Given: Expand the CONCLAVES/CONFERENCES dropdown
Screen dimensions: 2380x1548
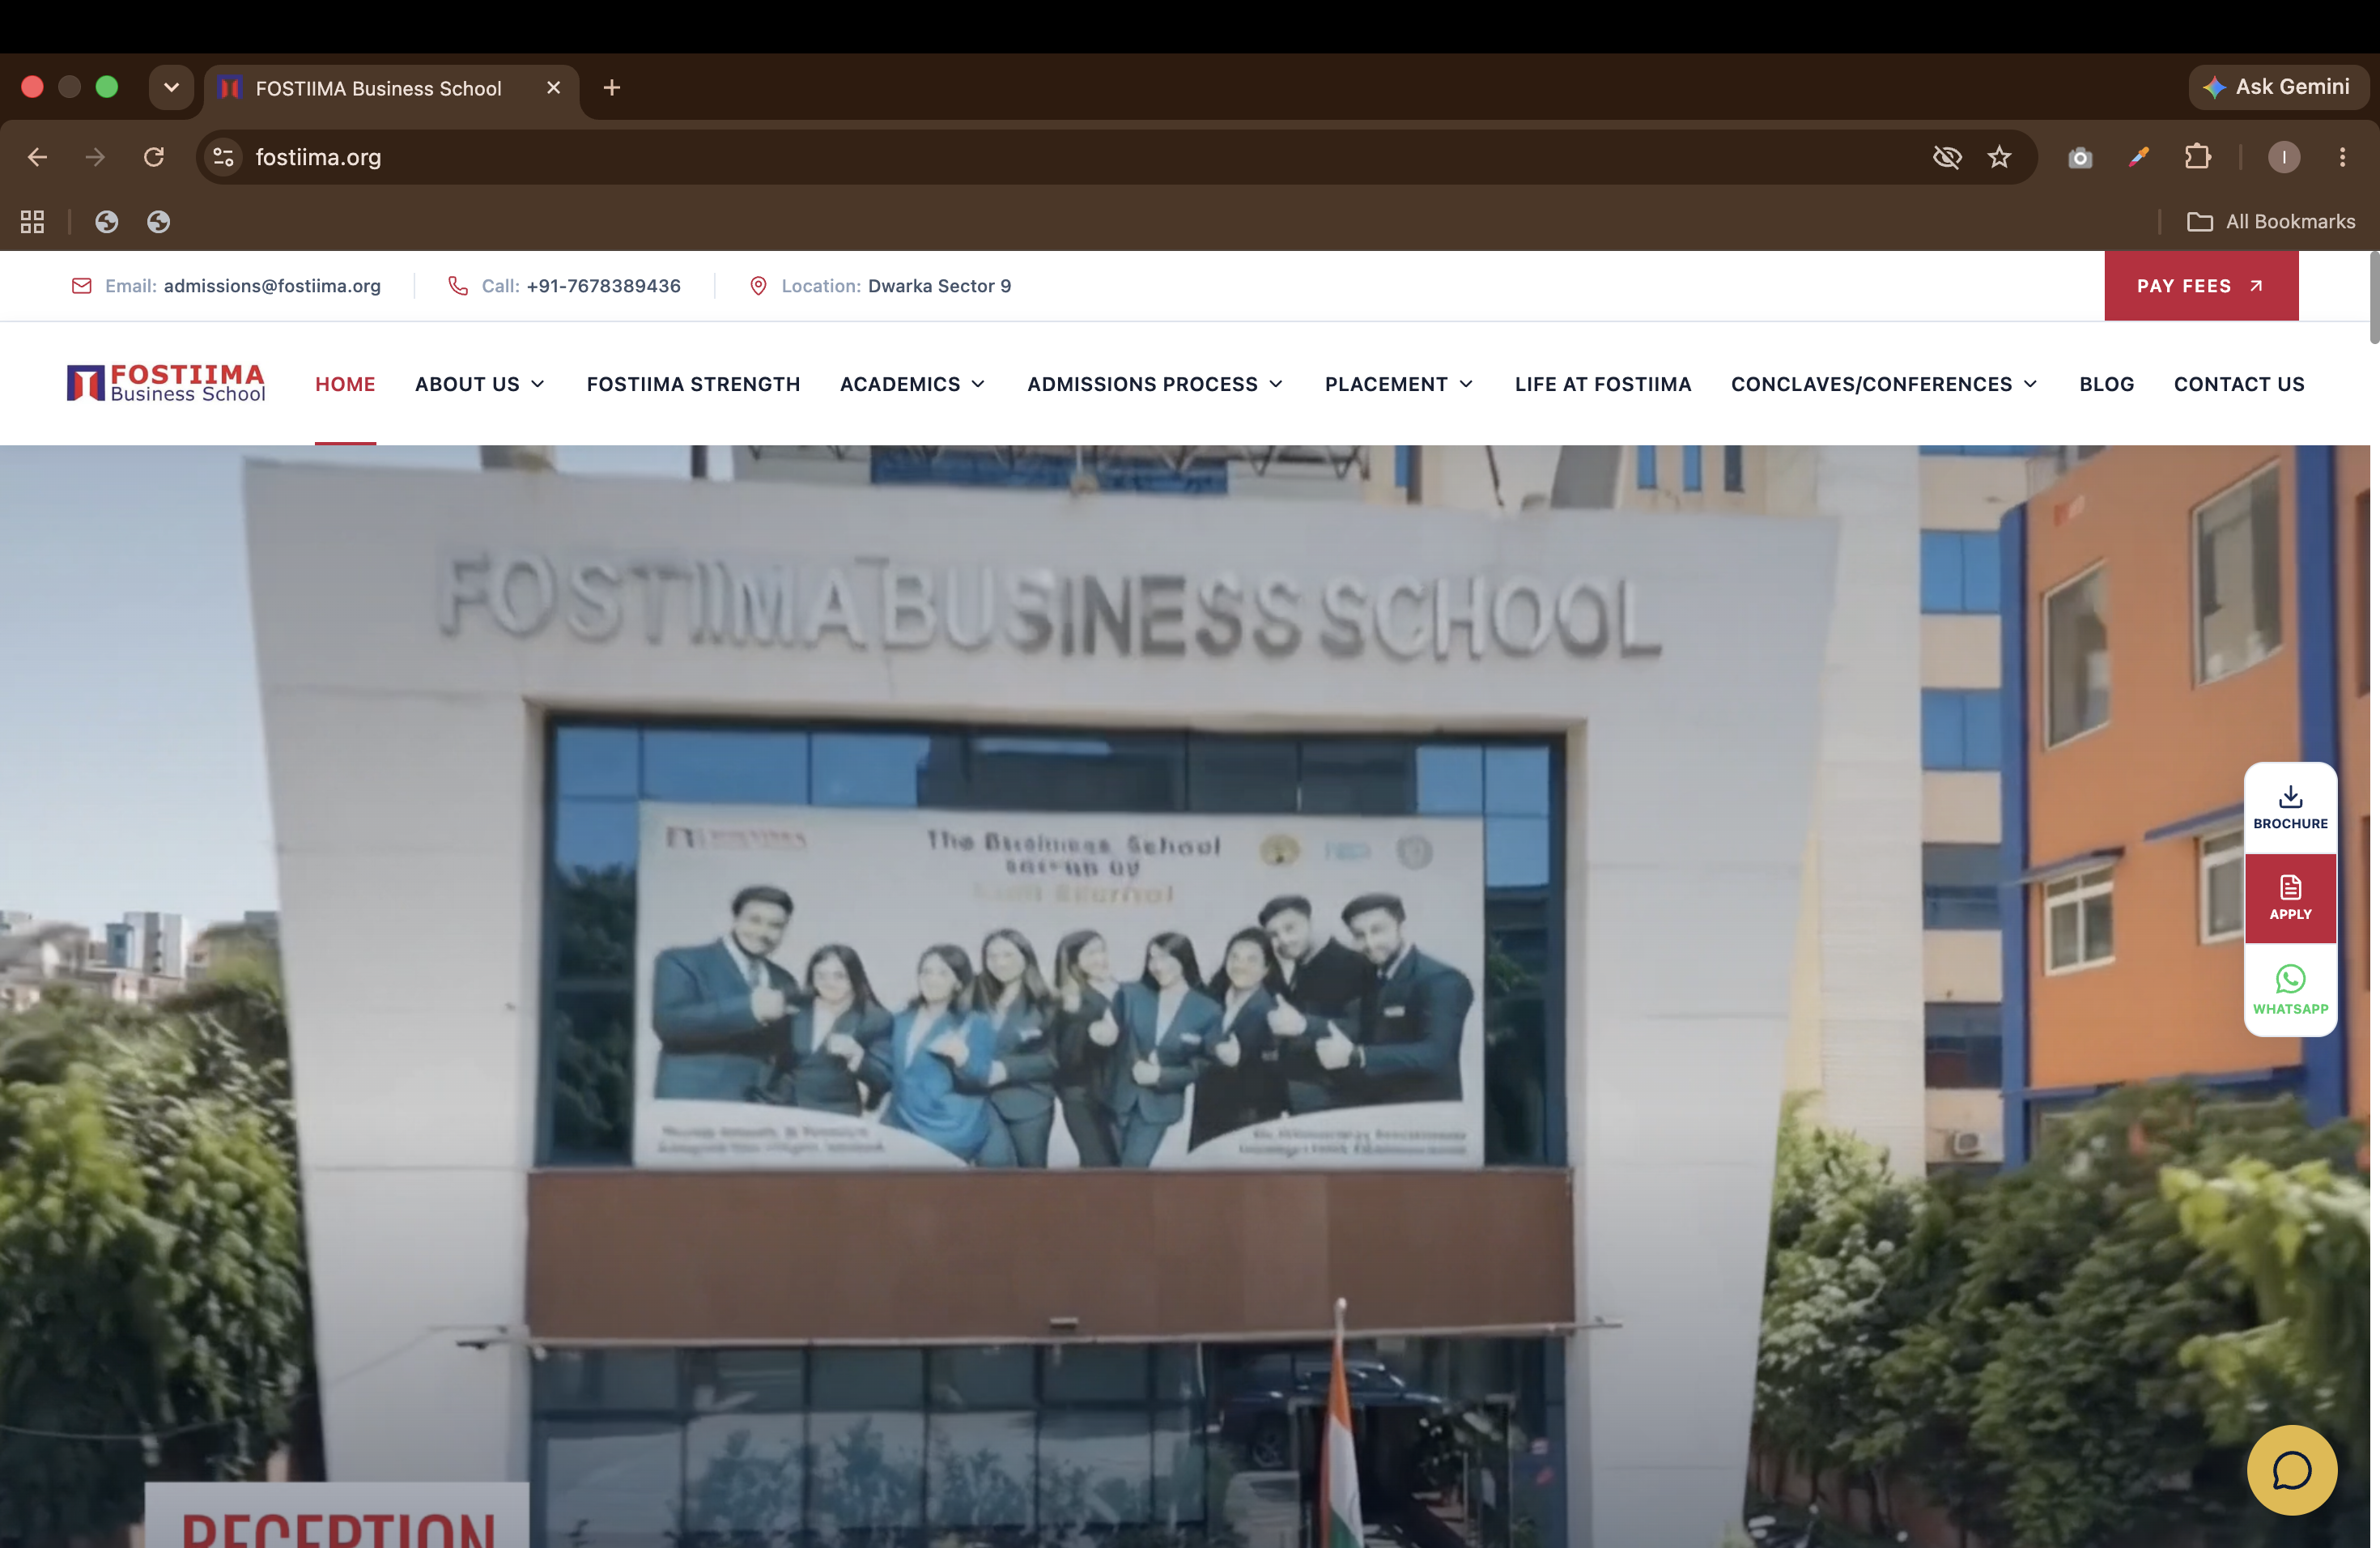Looking at the screenshot, I should (1884, 384).
